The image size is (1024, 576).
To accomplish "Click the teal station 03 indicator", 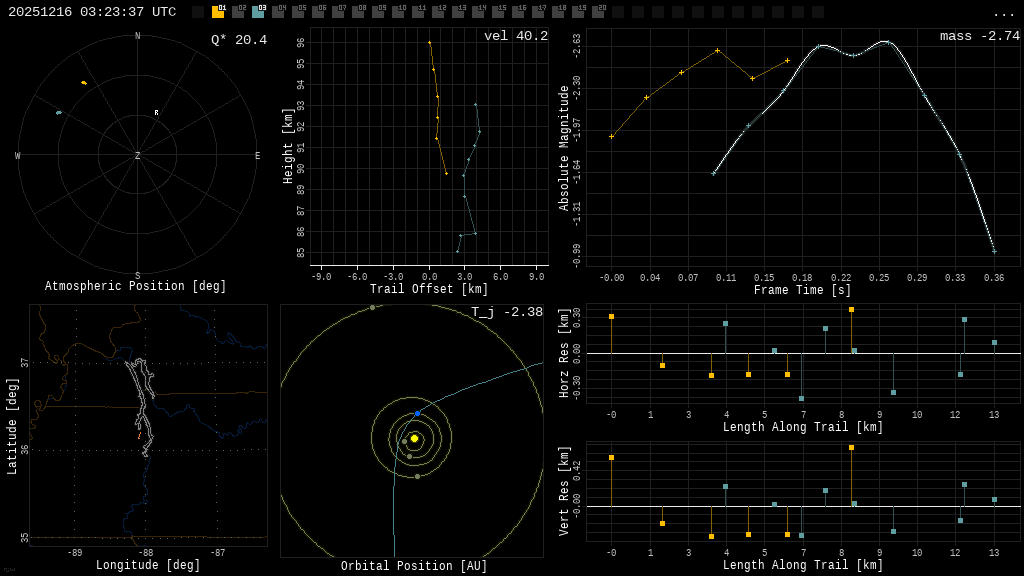I will pyautogui.click(x=258, y=12).
